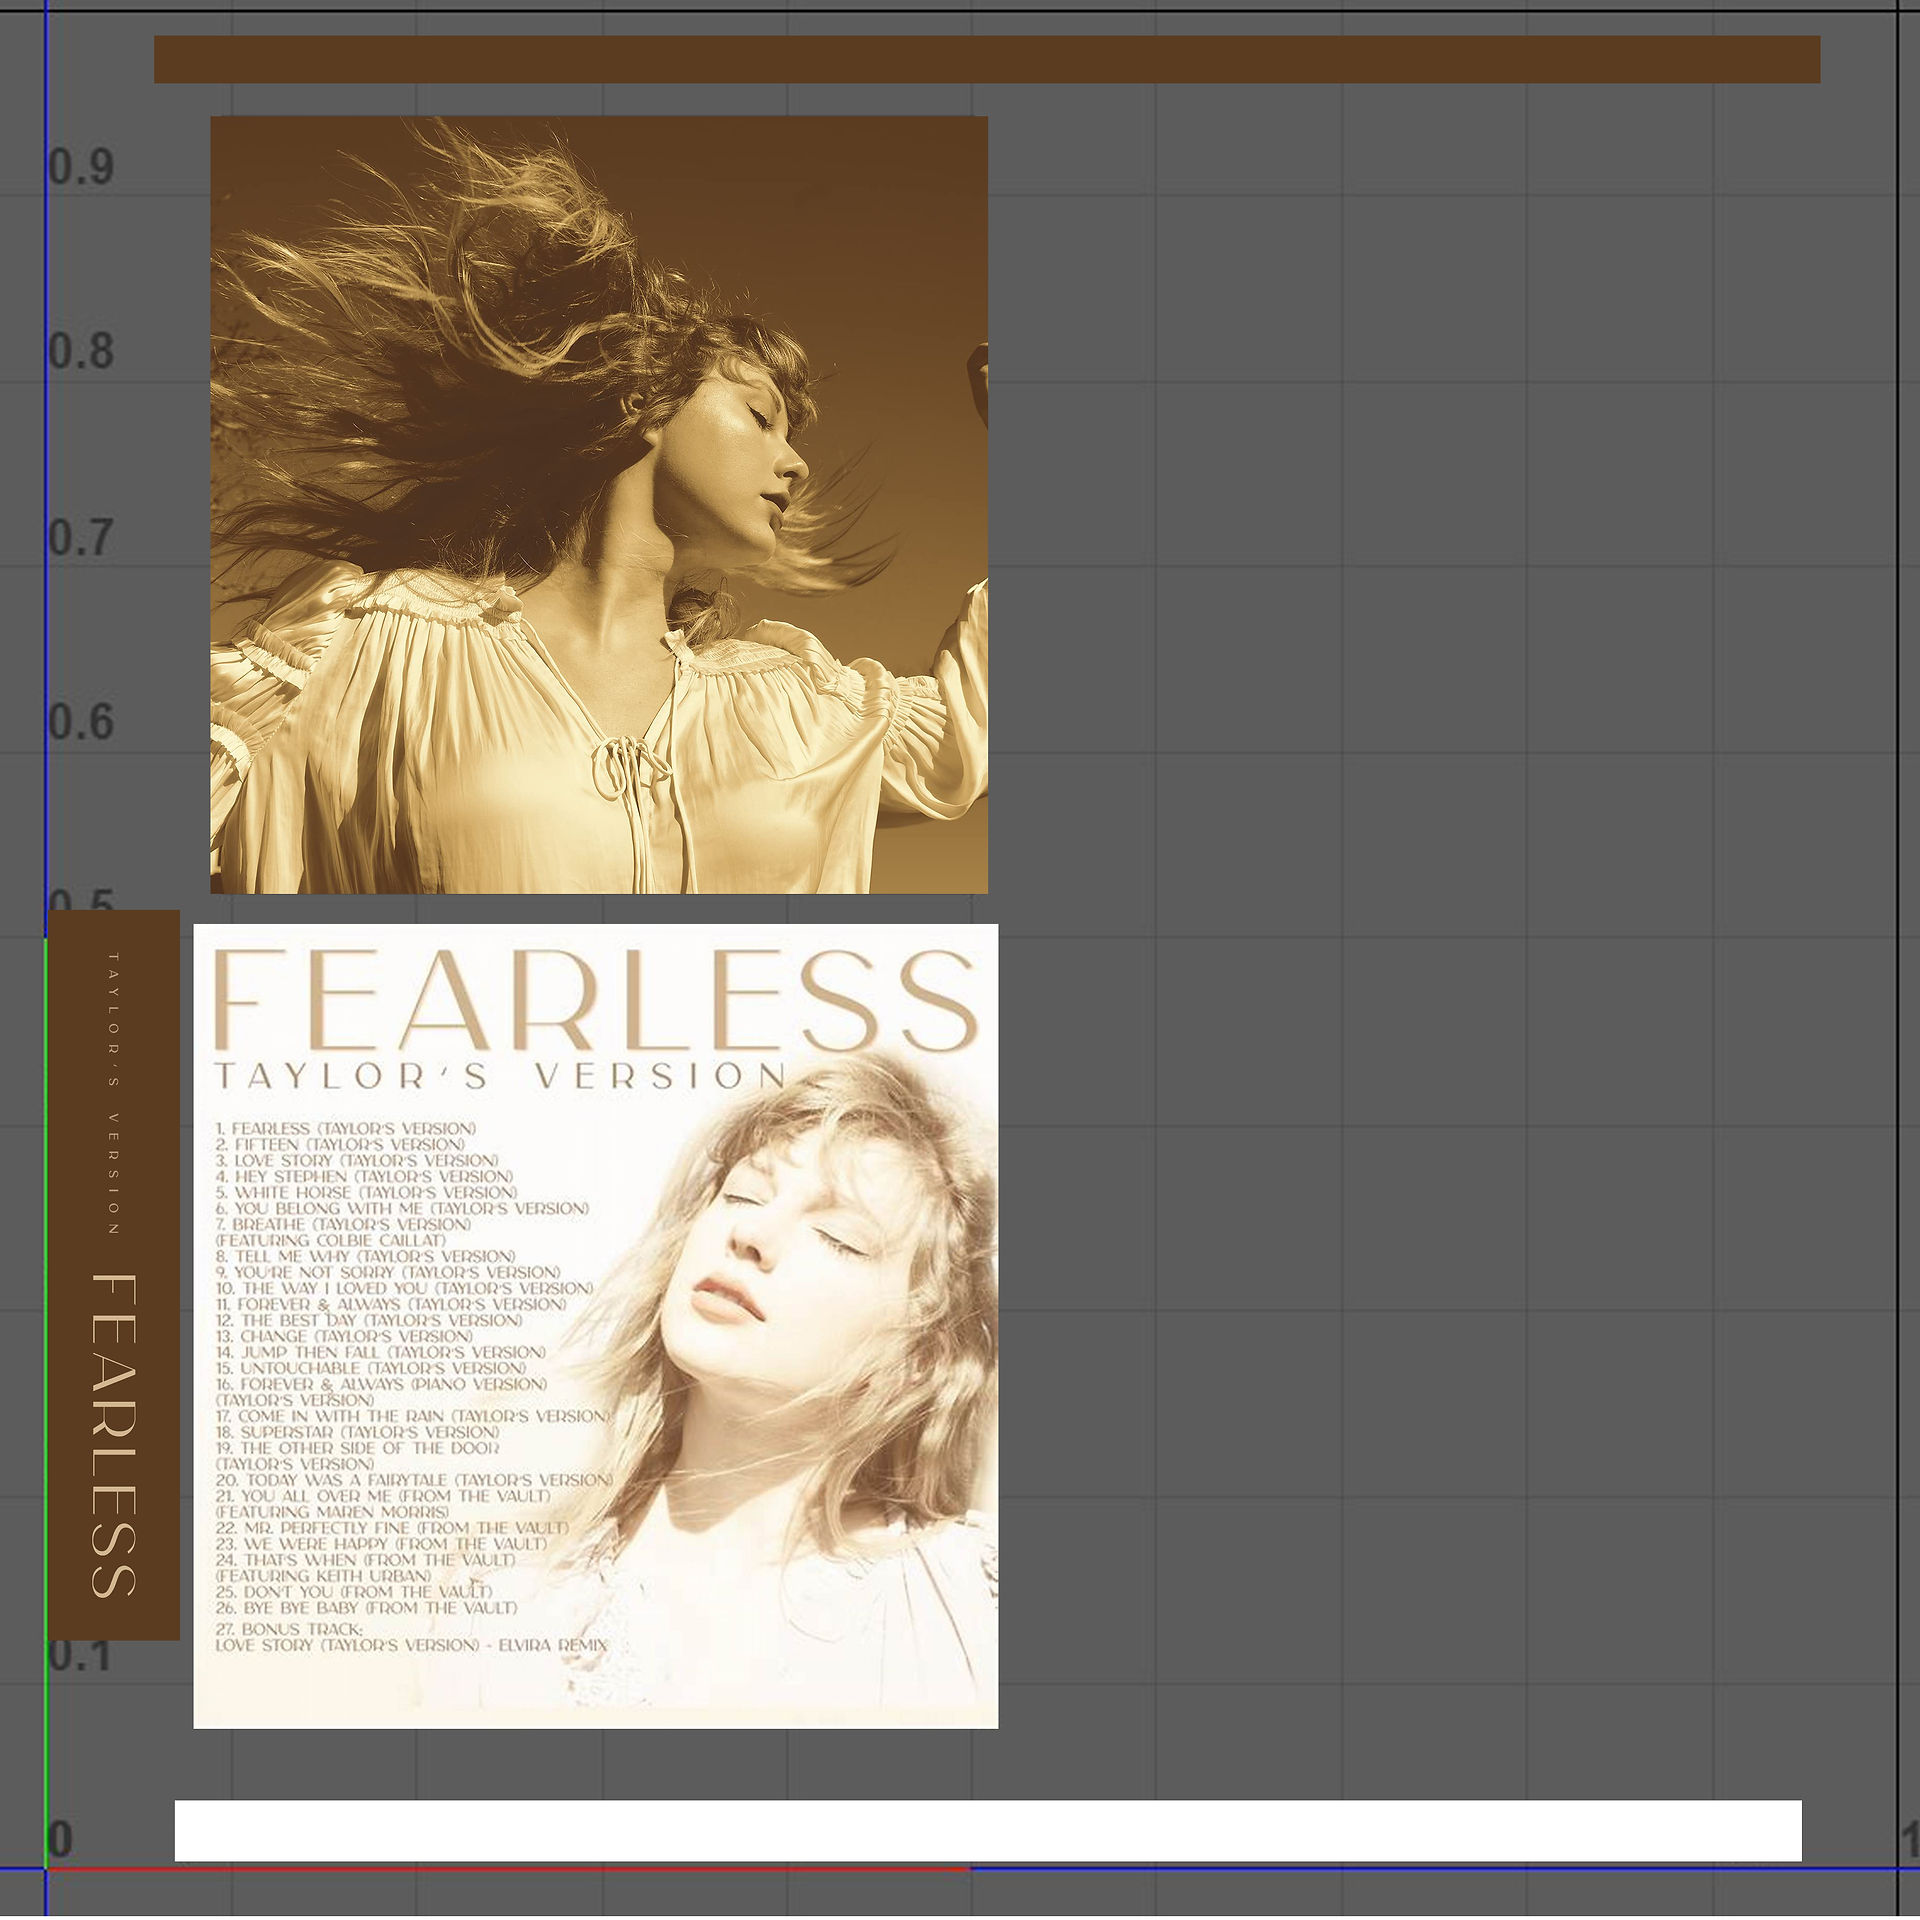
Task: Click the 0.8 axis label
Action: [81, 352]
